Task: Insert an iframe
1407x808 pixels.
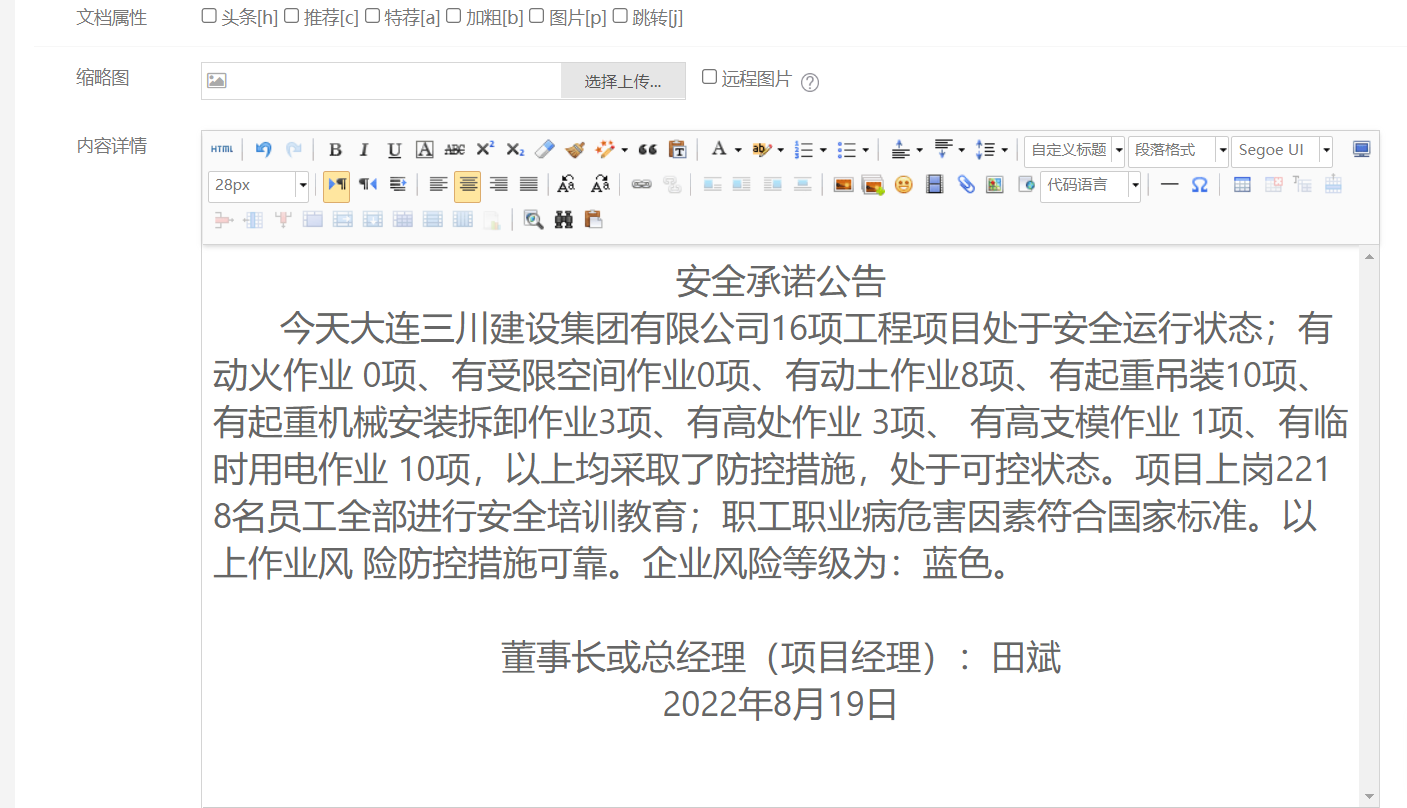Action: (x=1026, y=184)
